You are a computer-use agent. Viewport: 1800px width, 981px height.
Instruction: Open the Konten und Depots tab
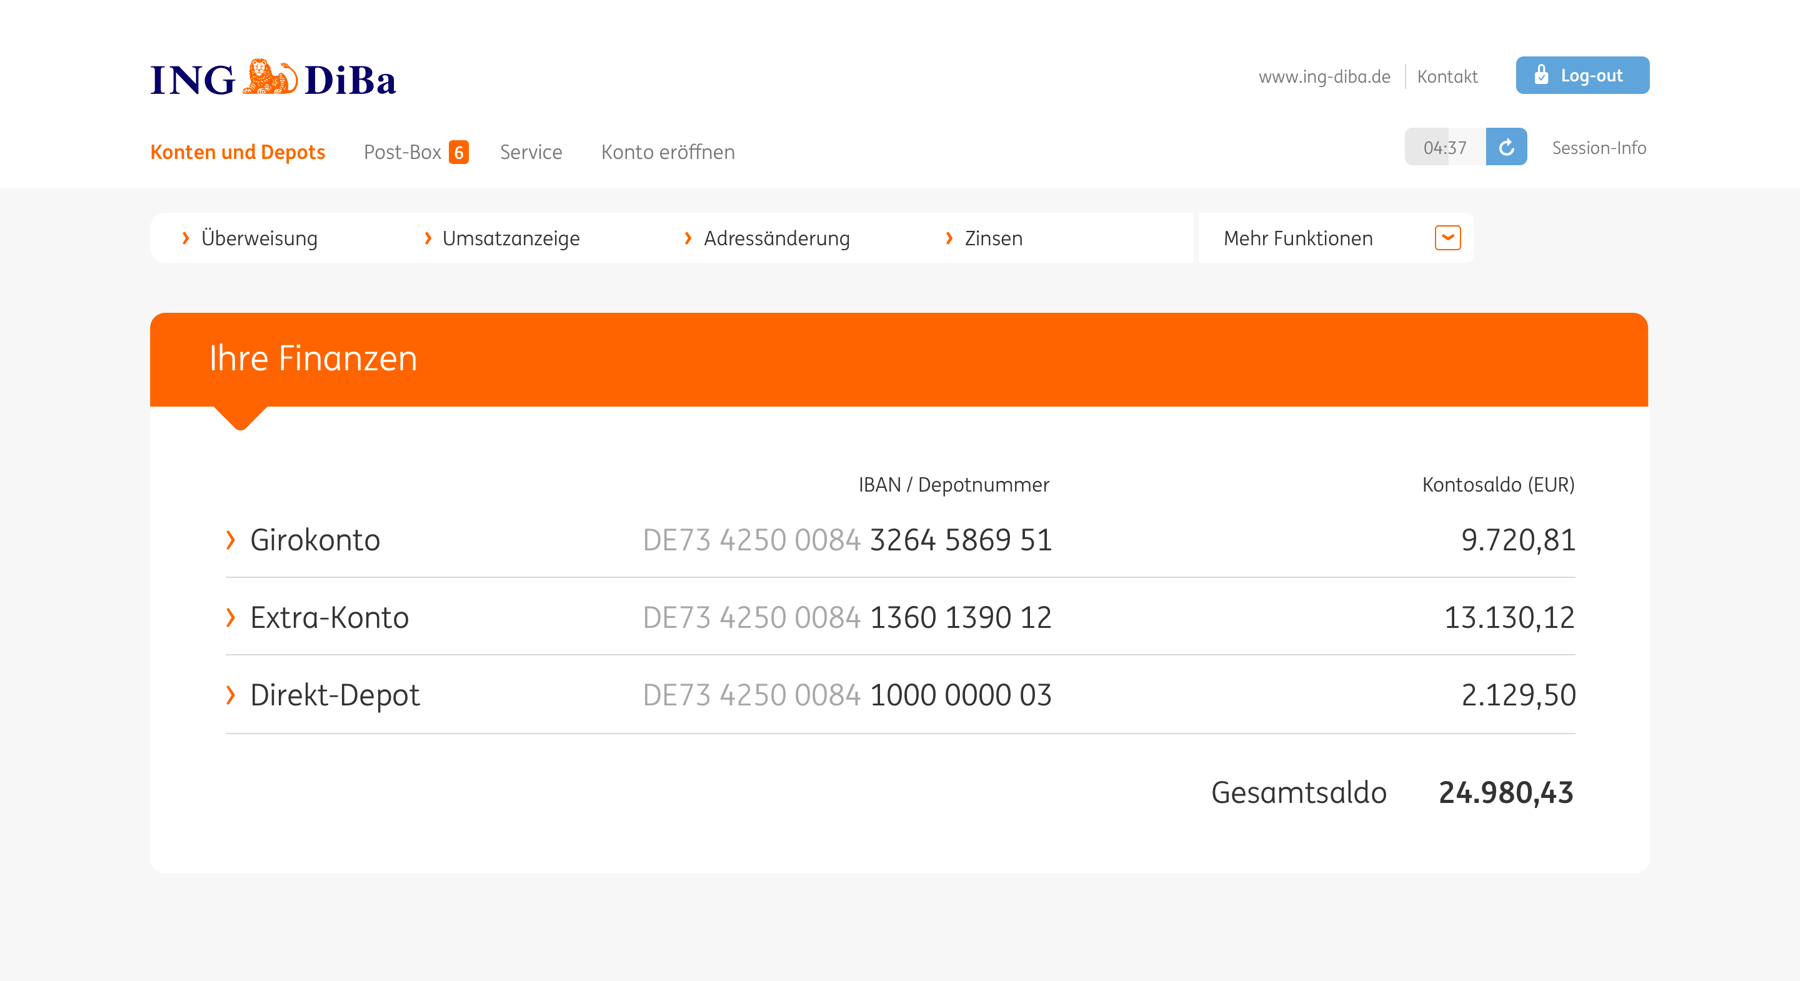238,152
